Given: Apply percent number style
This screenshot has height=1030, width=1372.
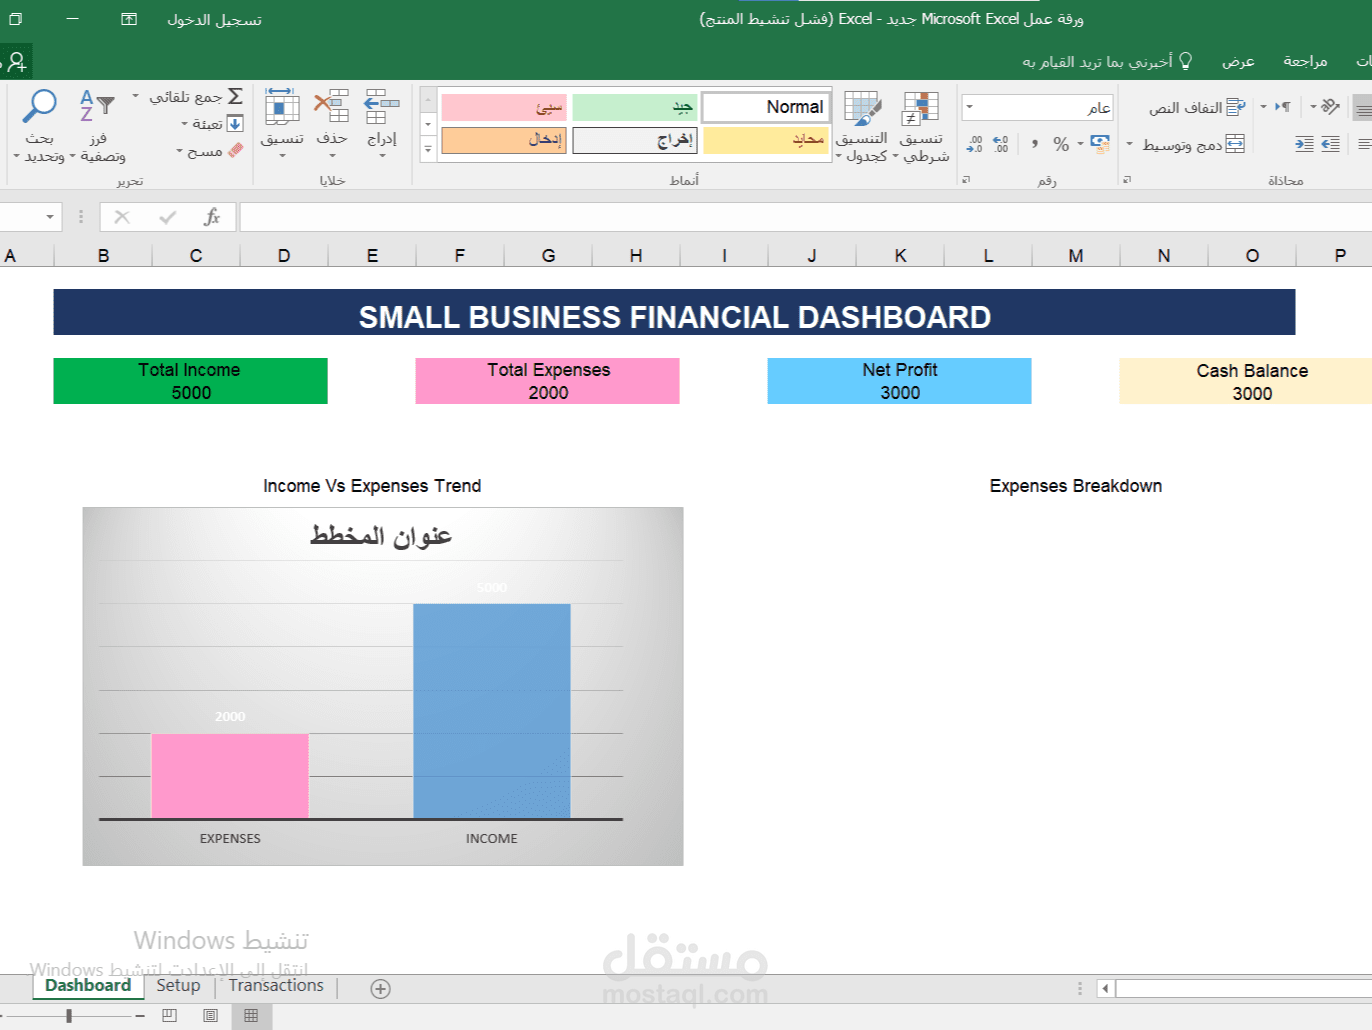Looking at the screenshot, I should (1061, 144).
